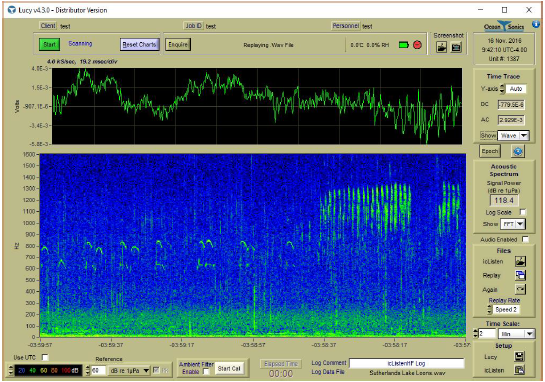Check the Use UTC checkbox
The width and height of the screenshot is (545, 382).
(45, 357)
